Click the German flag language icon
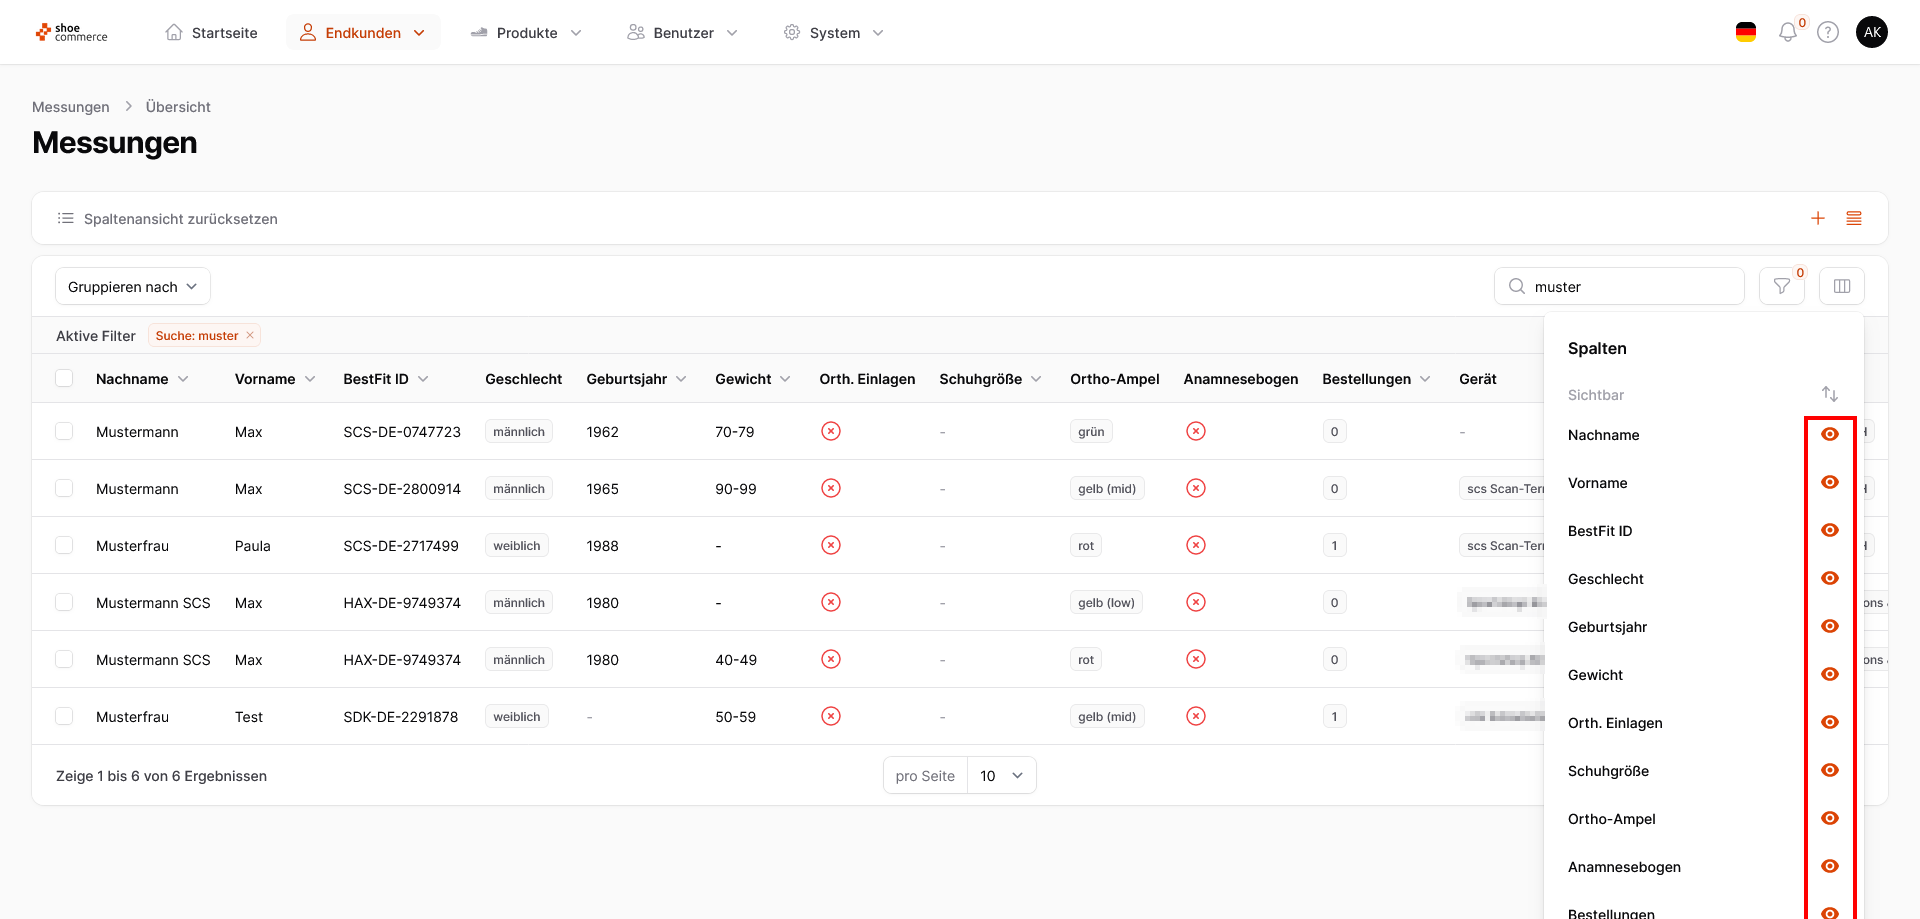1920x919 pixels. tap(1746, 33)
